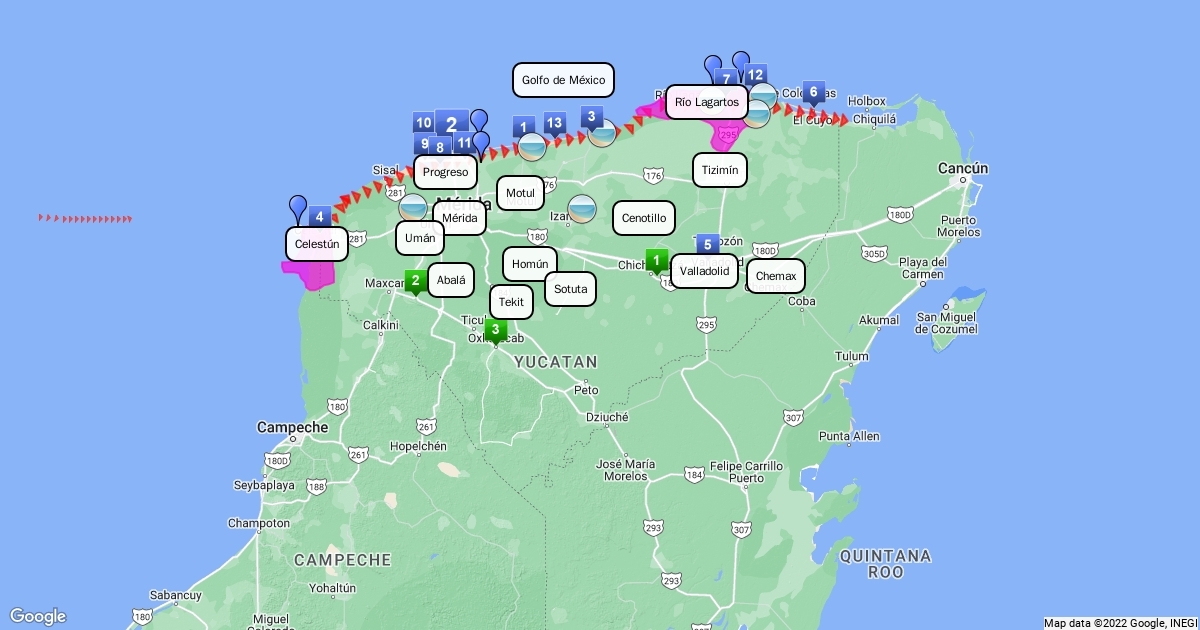This screenshot has width=1200, height=630.
Task: Click green marker 3 below Tekit
Action: (495, 329)
